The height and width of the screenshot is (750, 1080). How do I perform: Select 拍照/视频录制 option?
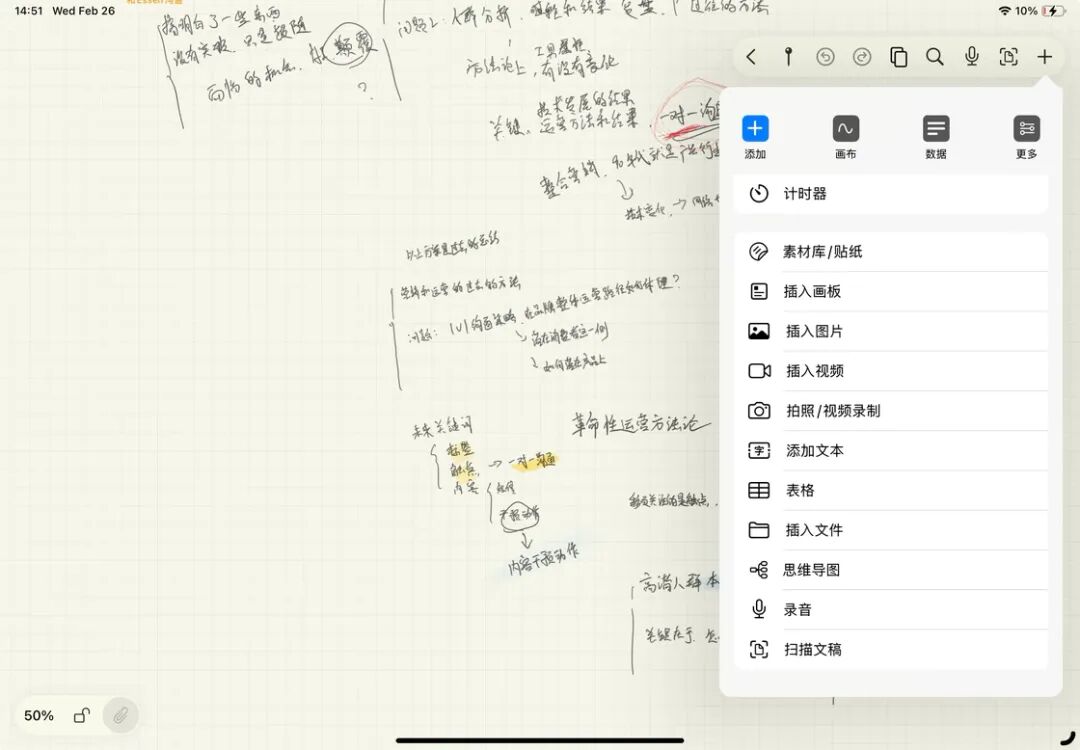click(x=891, y=411)
